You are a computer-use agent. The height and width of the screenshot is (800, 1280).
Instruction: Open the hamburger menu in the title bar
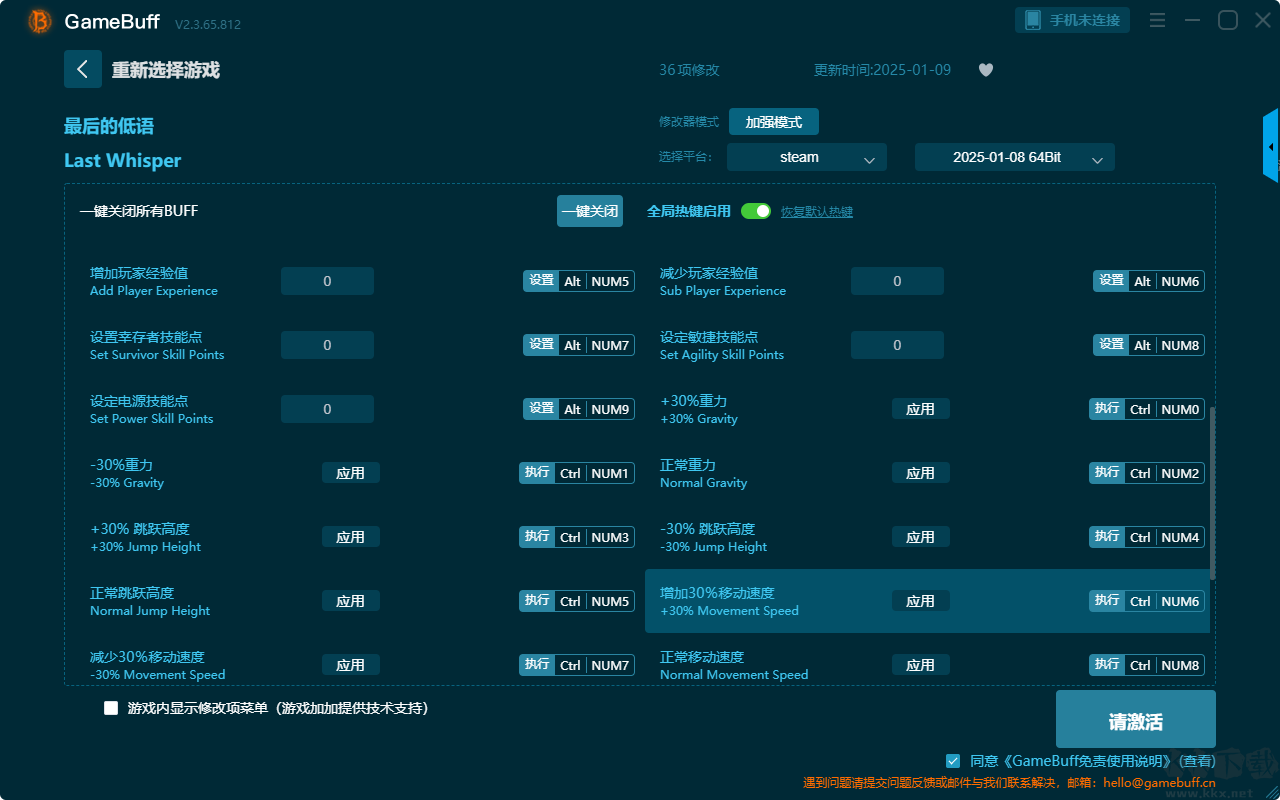pyautogui.click(x=1157, y=20)
